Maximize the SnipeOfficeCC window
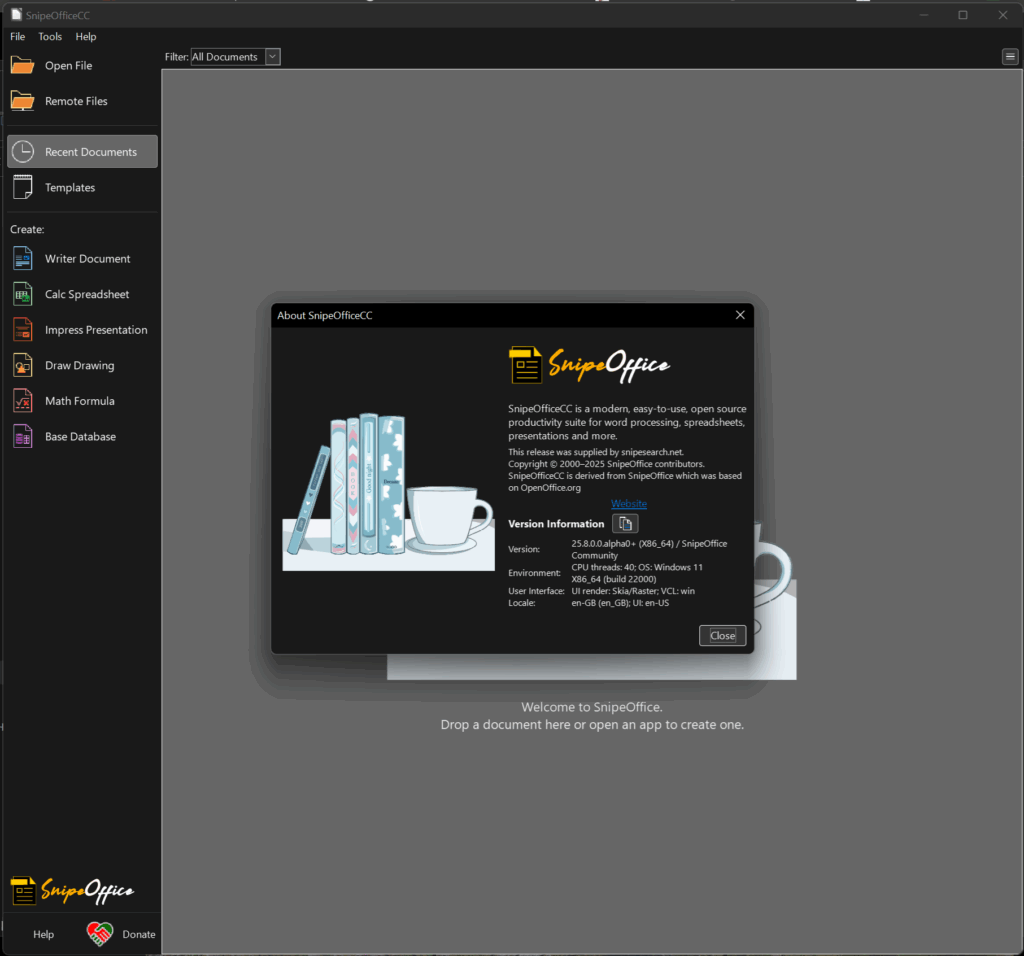Image resolution: width=1024 pixels, height=956 pixels. (x=963, y=14)
